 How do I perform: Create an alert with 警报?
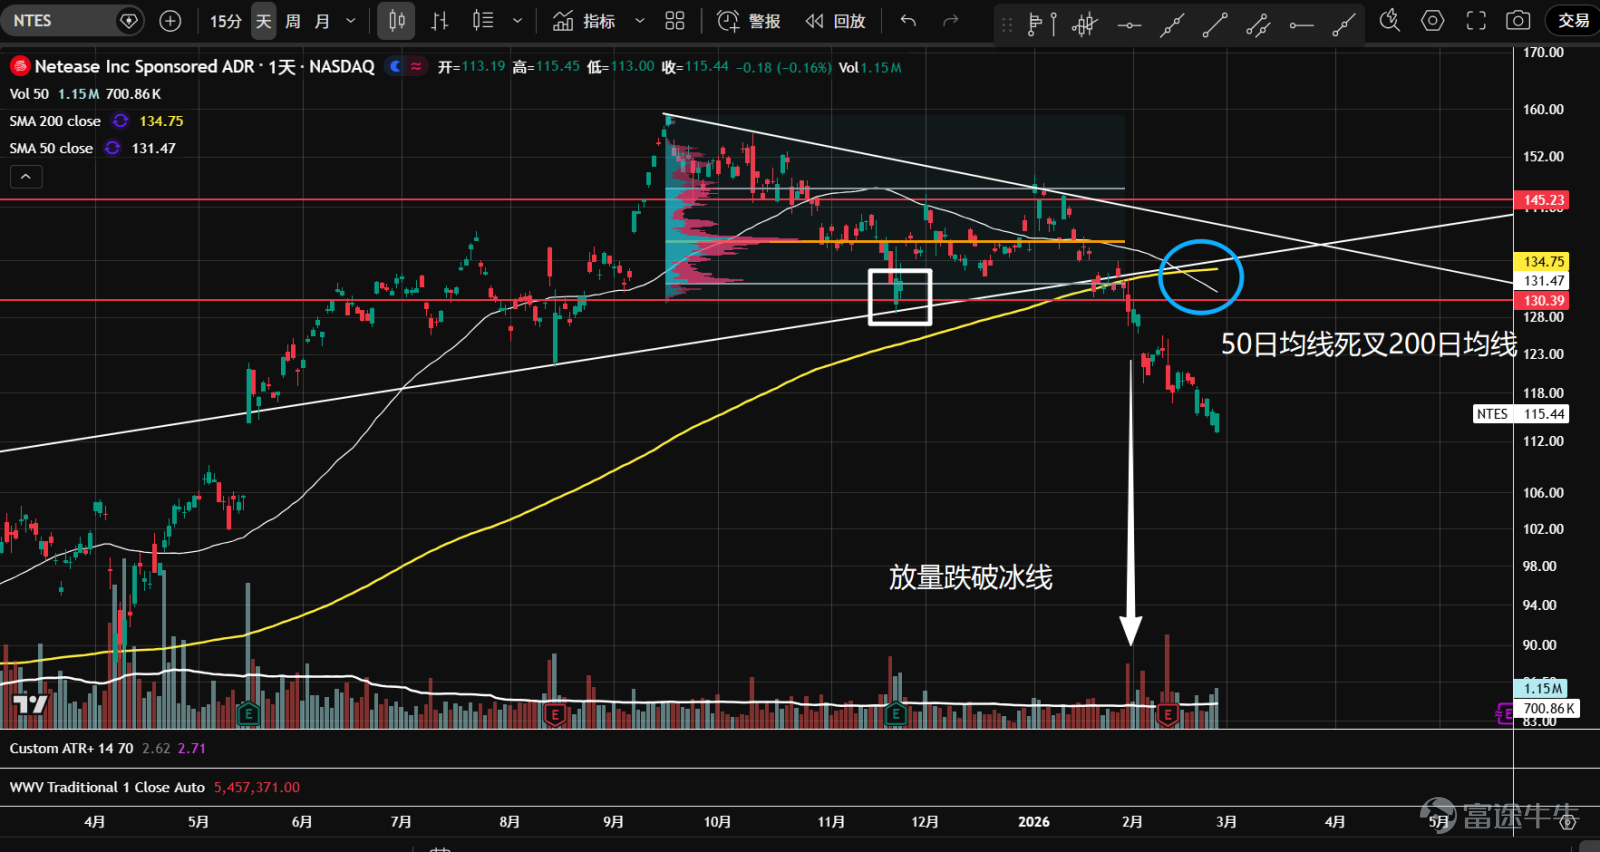[x=749, y=20]
